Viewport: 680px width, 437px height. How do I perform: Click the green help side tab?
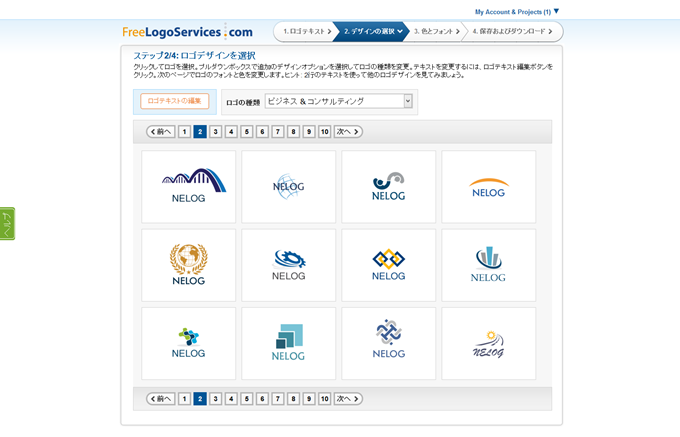7,224
